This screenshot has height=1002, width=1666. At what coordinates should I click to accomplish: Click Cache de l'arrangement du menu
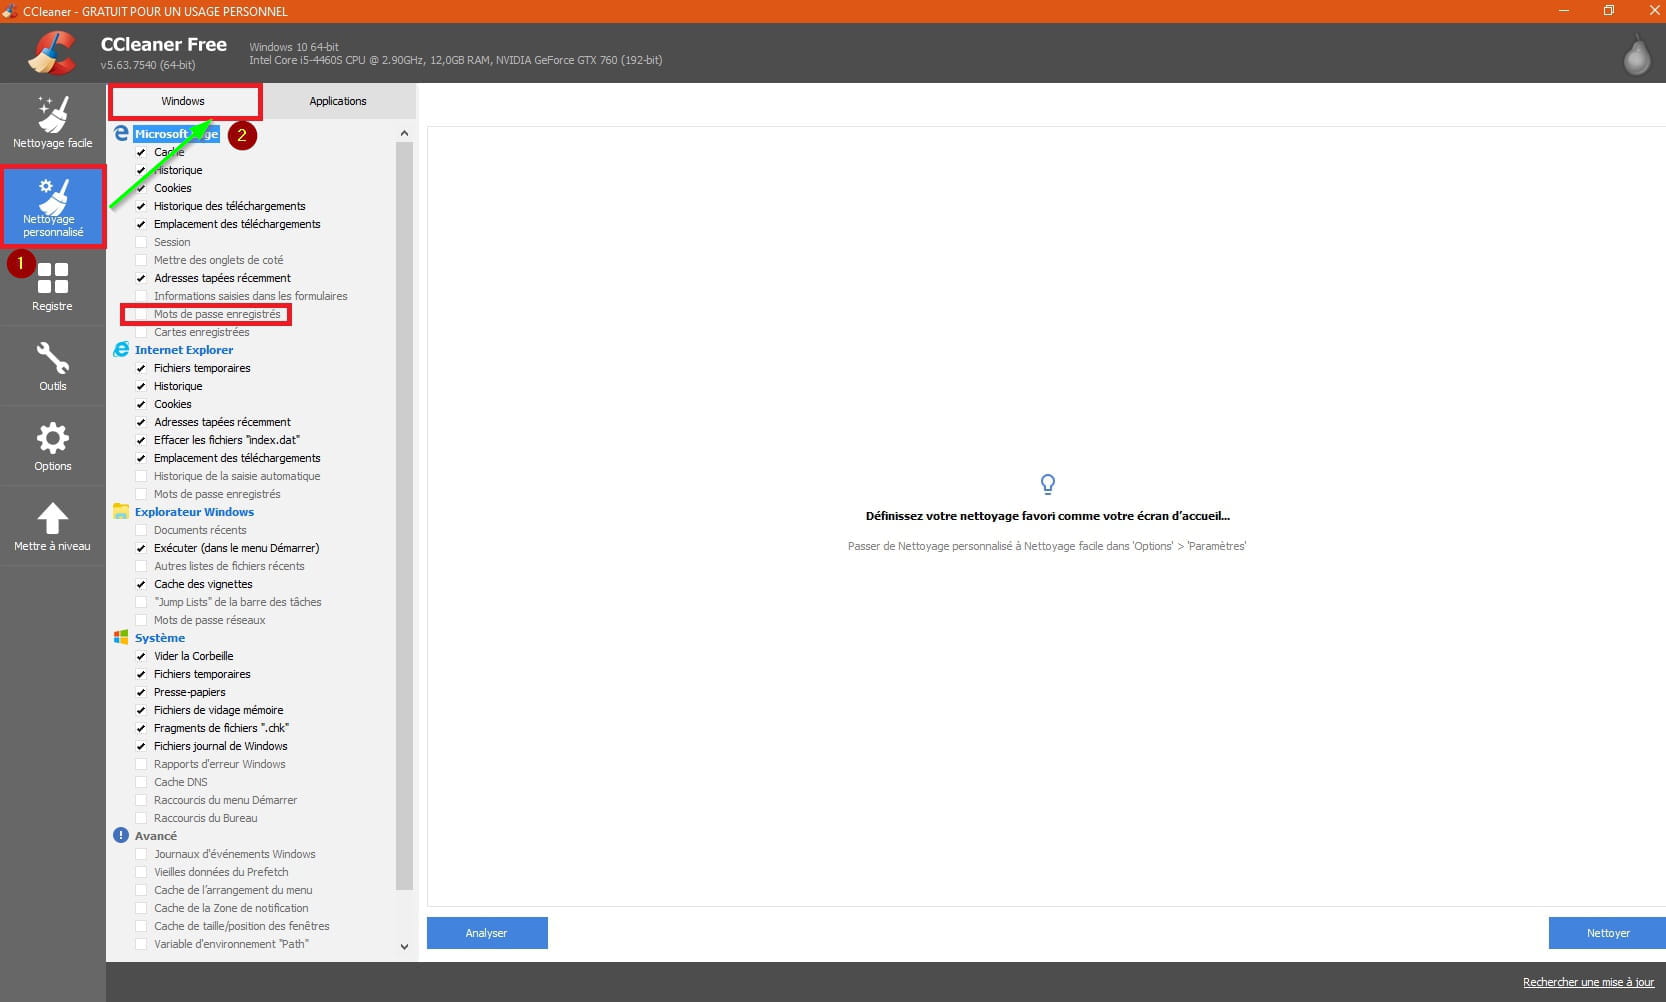[233, 890]
